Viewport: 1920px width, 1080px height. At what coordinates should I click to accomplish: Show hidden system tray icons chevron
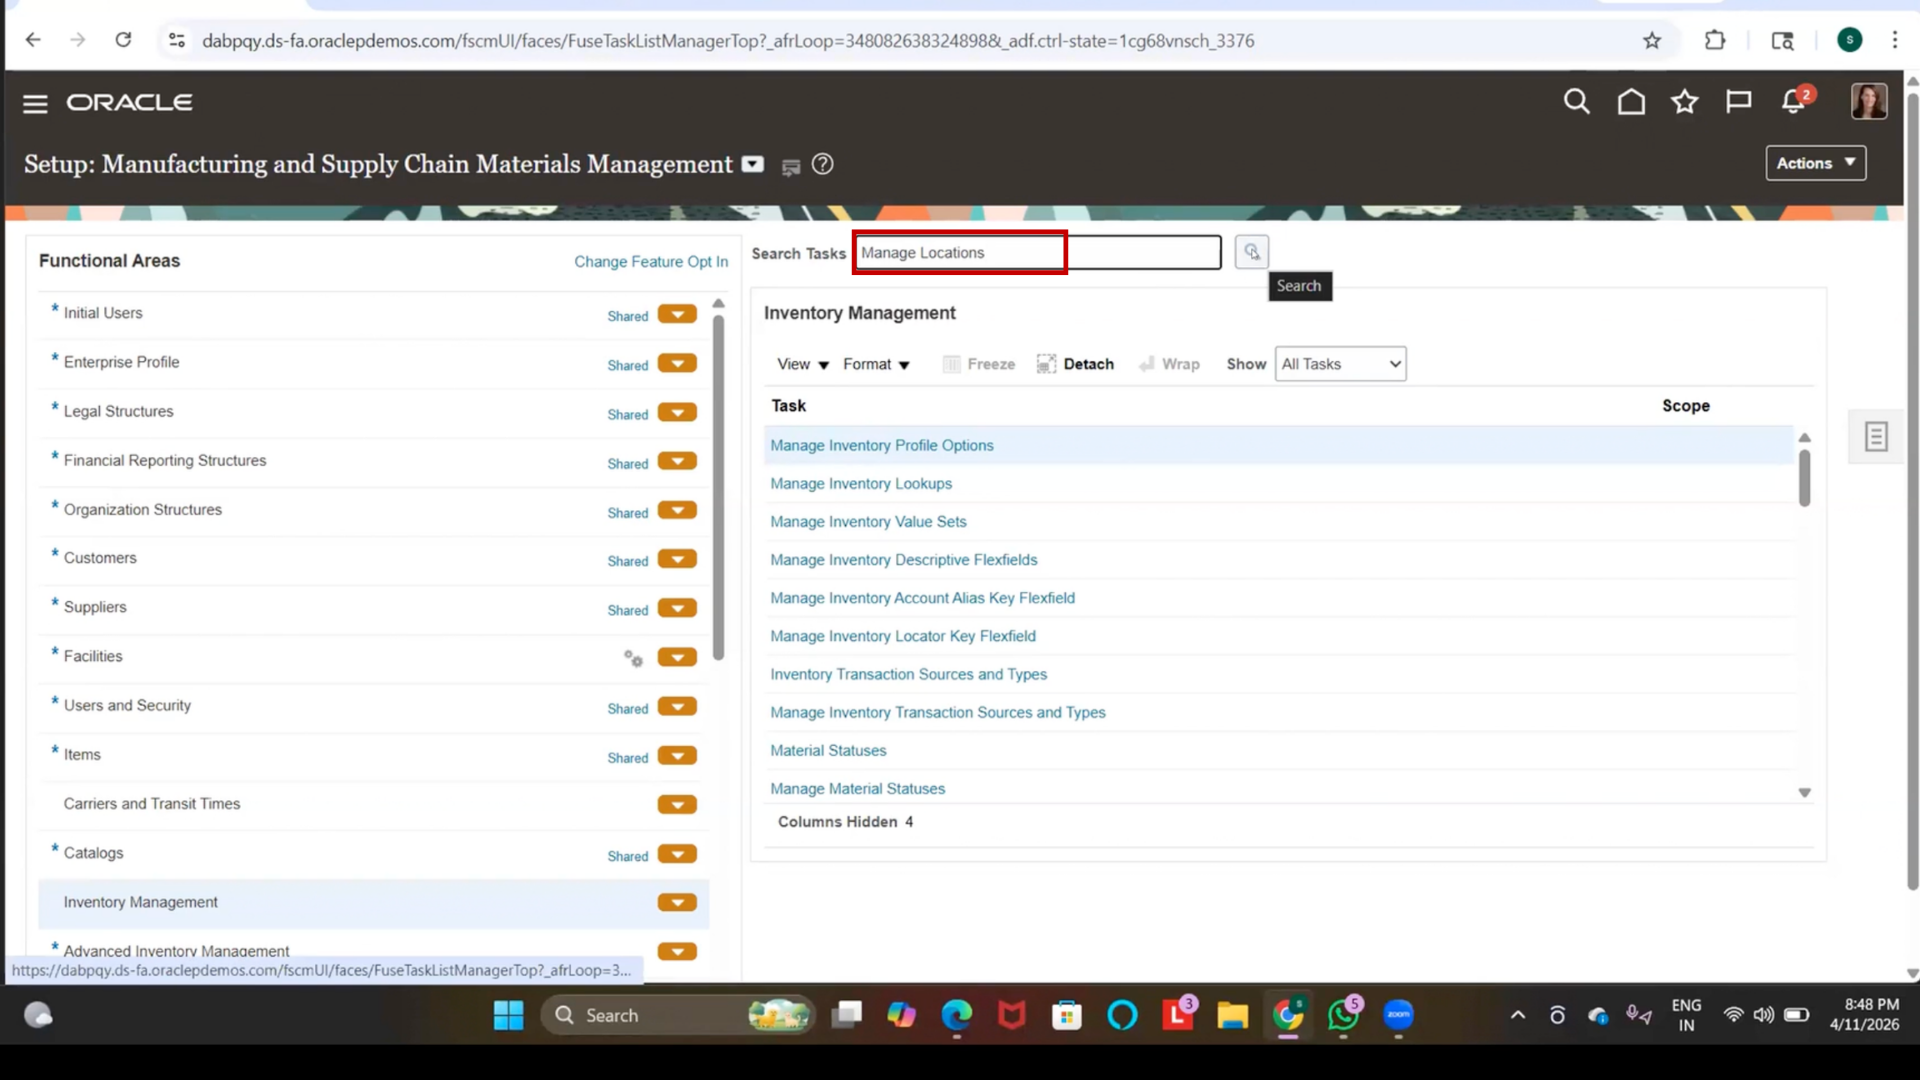(1517, 1015)
